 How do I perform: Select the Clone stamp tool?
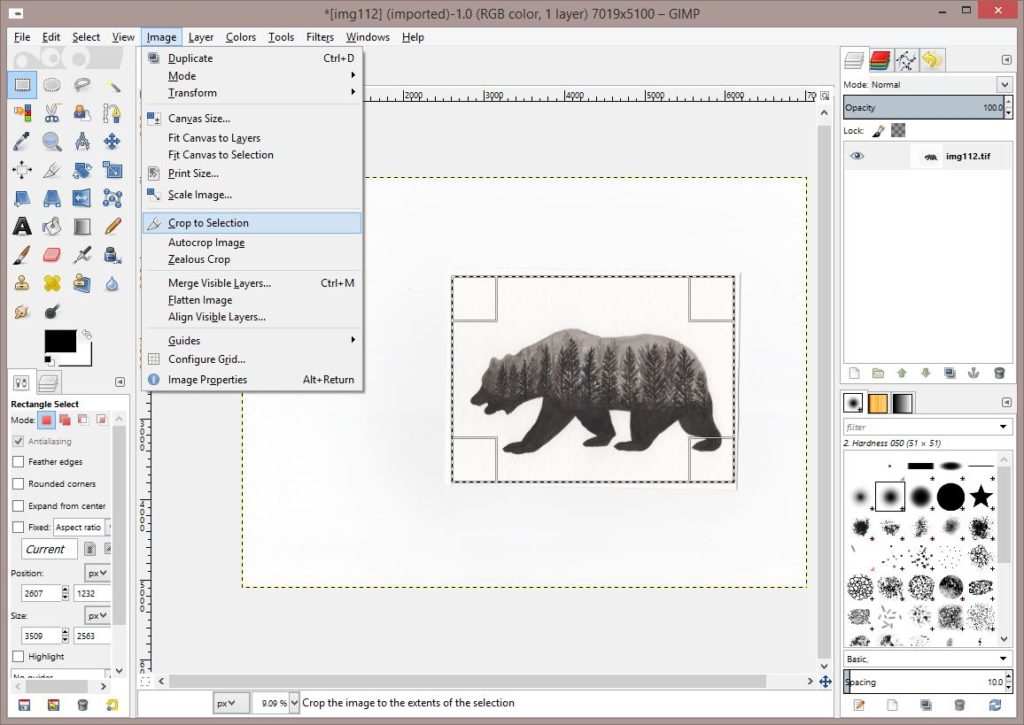[22, 283]
